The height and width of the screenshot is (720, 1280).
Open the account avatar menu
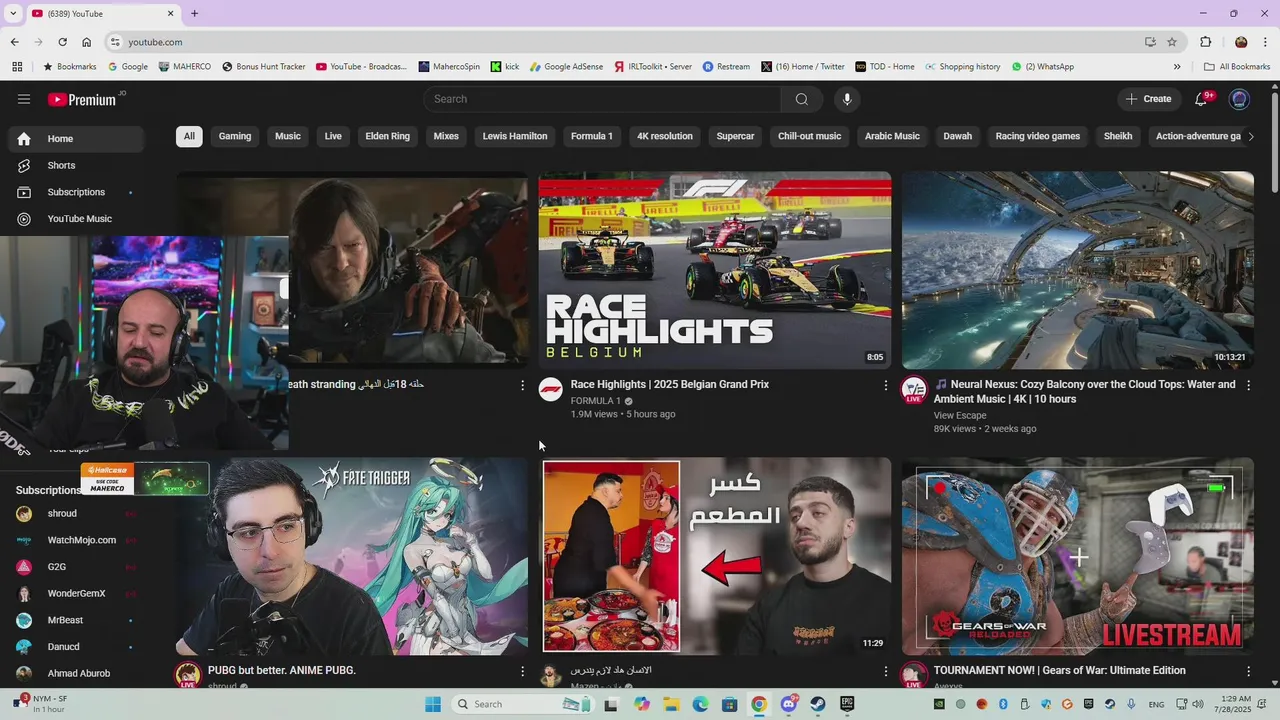(x=1240, y=99)
